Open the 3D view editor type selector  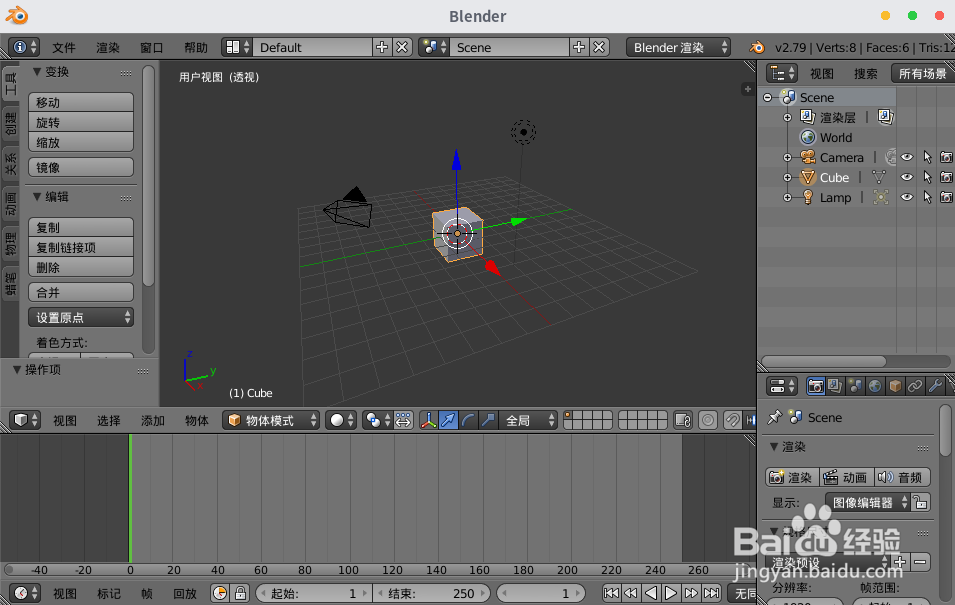[25, 420]
